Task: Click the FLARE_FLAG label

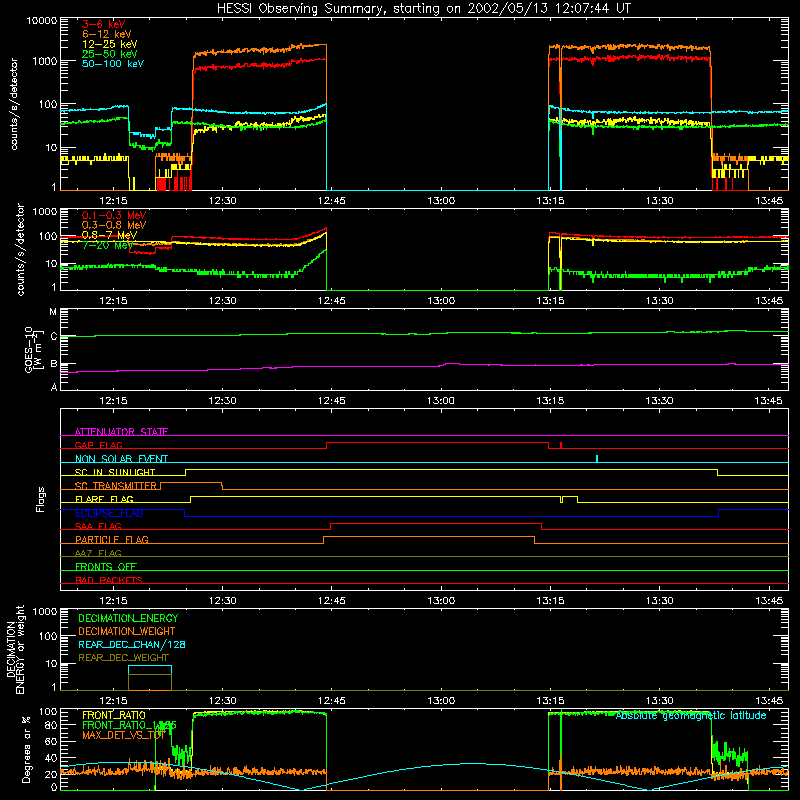Action: (x=104, y=499)
